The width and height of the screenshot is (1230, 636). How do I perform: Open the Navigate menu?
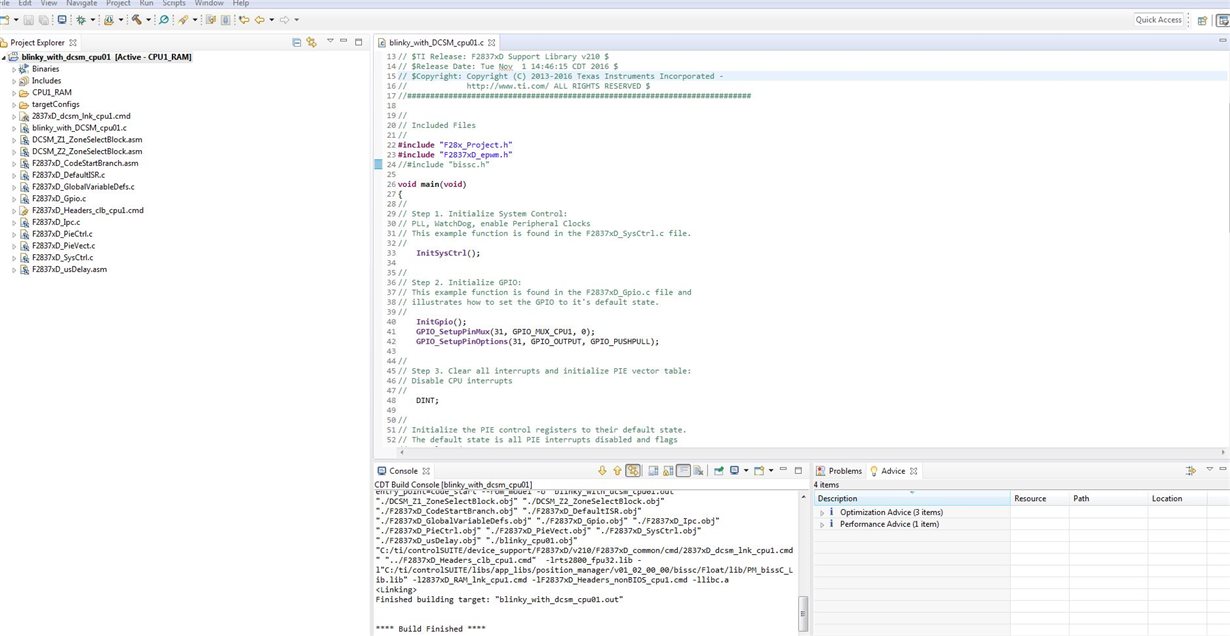pyautogui.click(x=82, y=3)
